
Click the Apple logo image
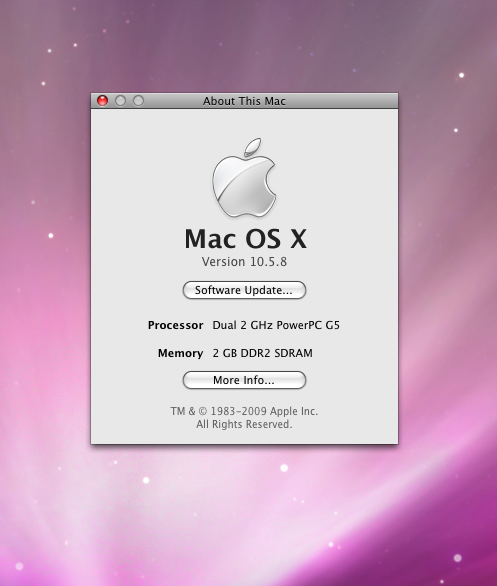pyautogui.click(x=244, y=178)
